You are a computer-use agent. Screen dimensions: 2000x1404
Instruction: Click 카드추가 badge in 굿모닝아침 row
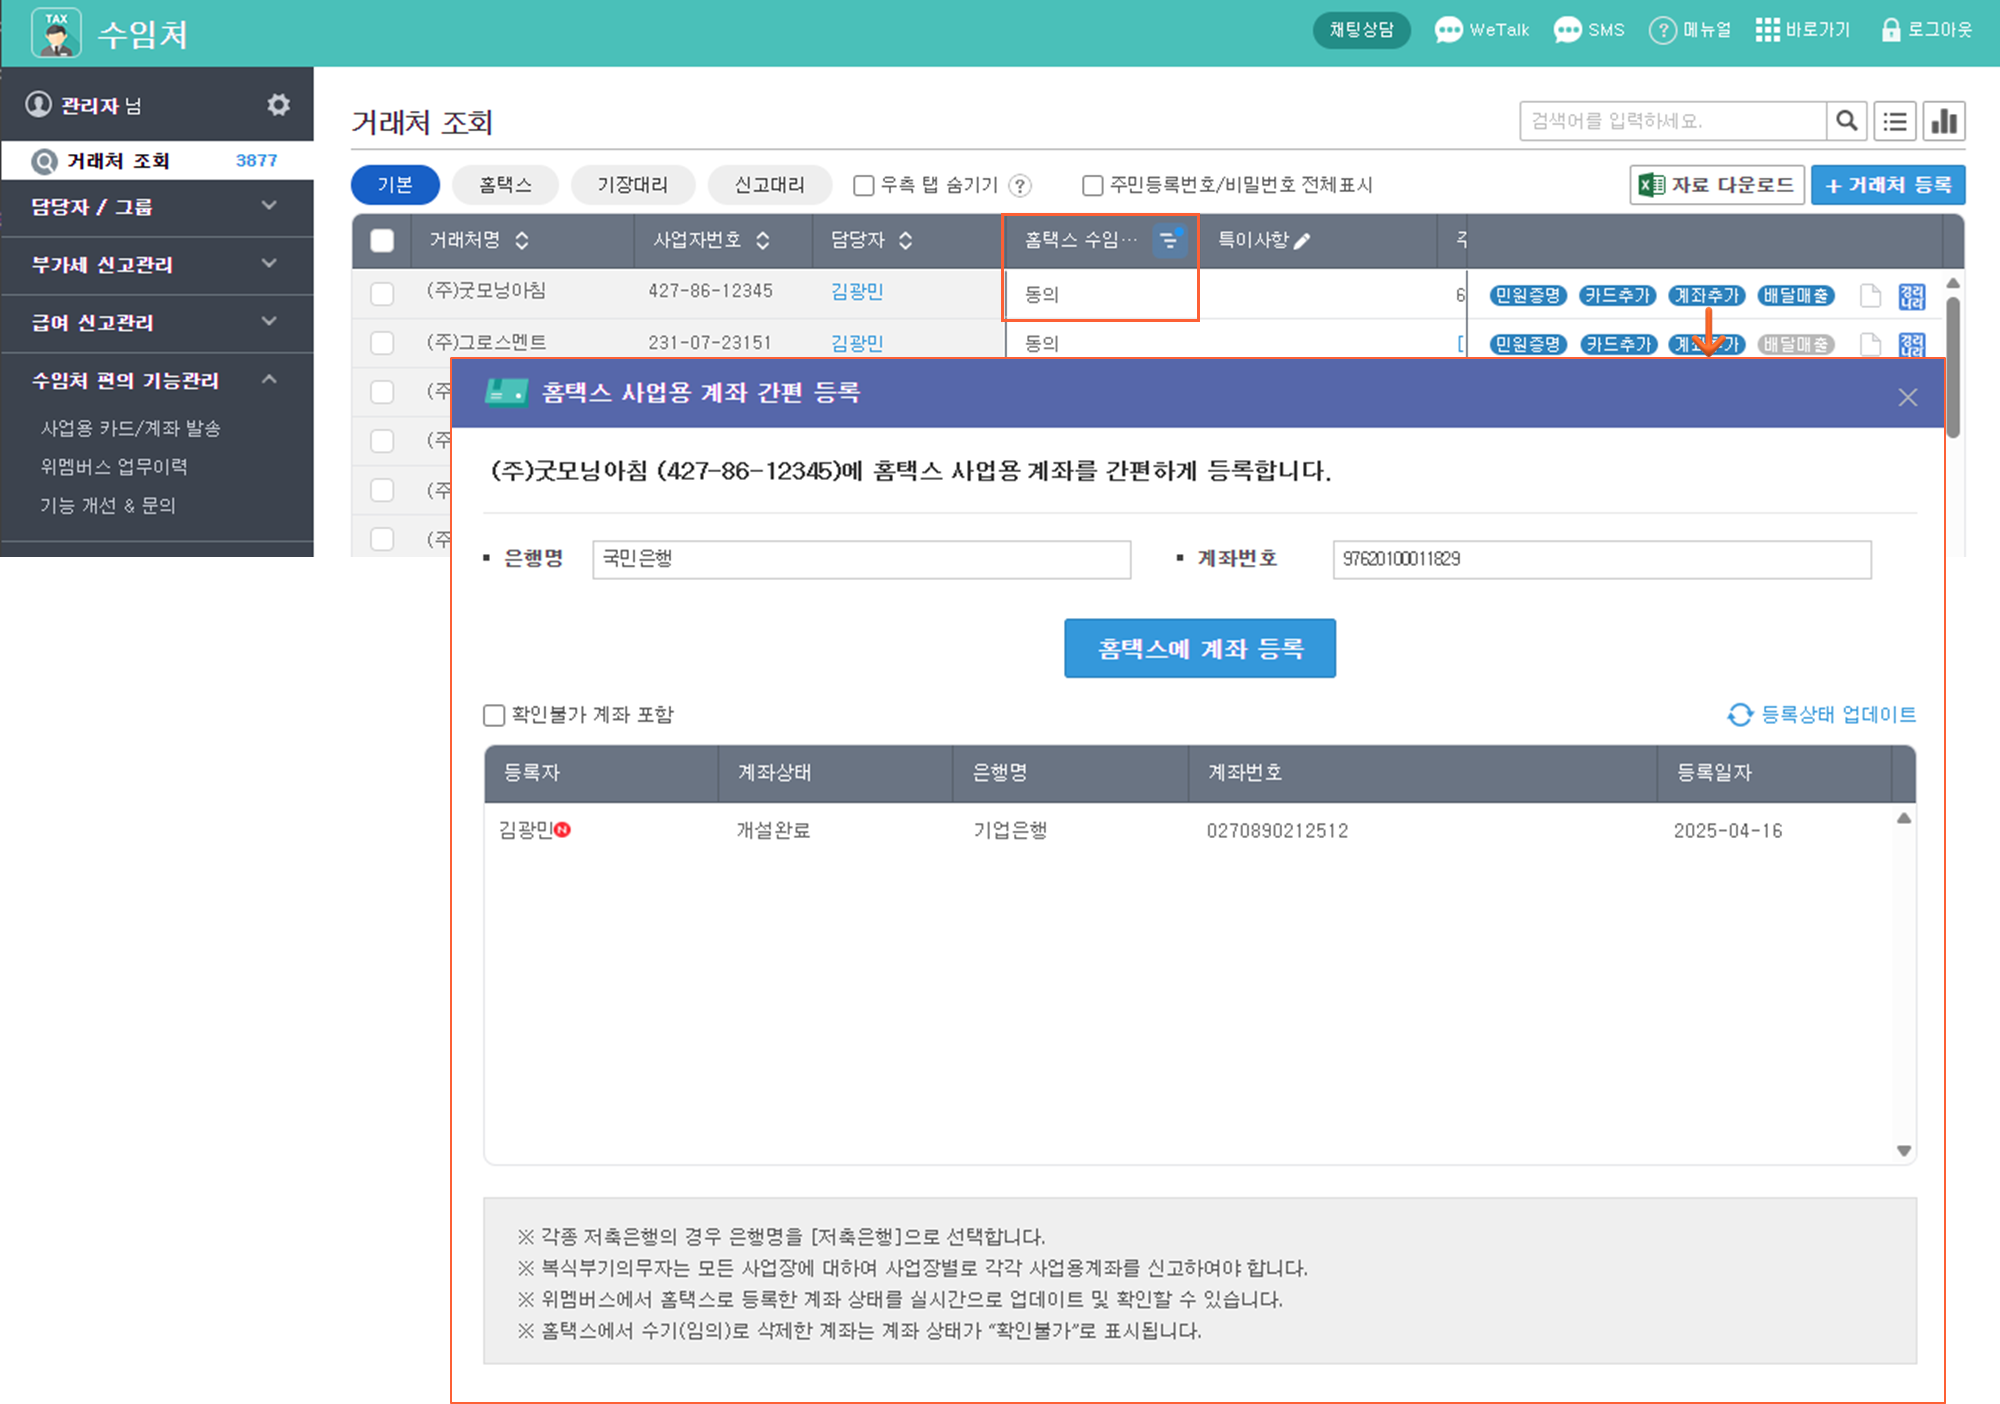1617,295
